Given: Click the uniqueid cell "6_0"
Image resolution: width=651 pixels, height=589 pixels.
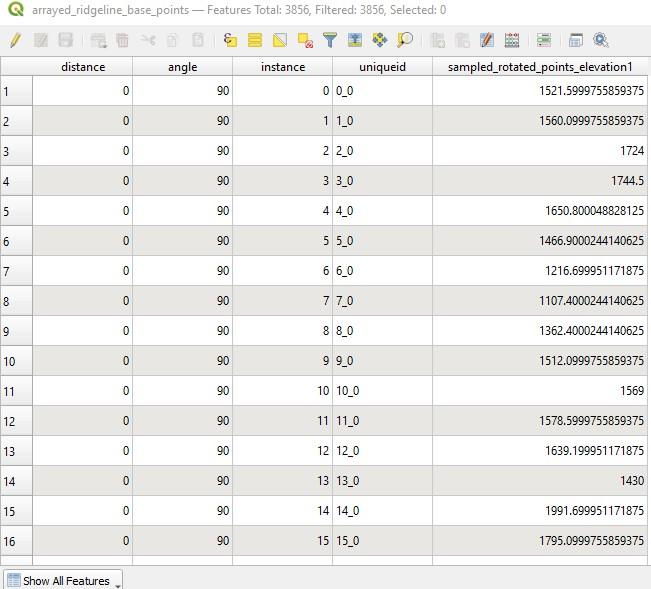Looking at the screenshot, I should (x=382, y=271).
